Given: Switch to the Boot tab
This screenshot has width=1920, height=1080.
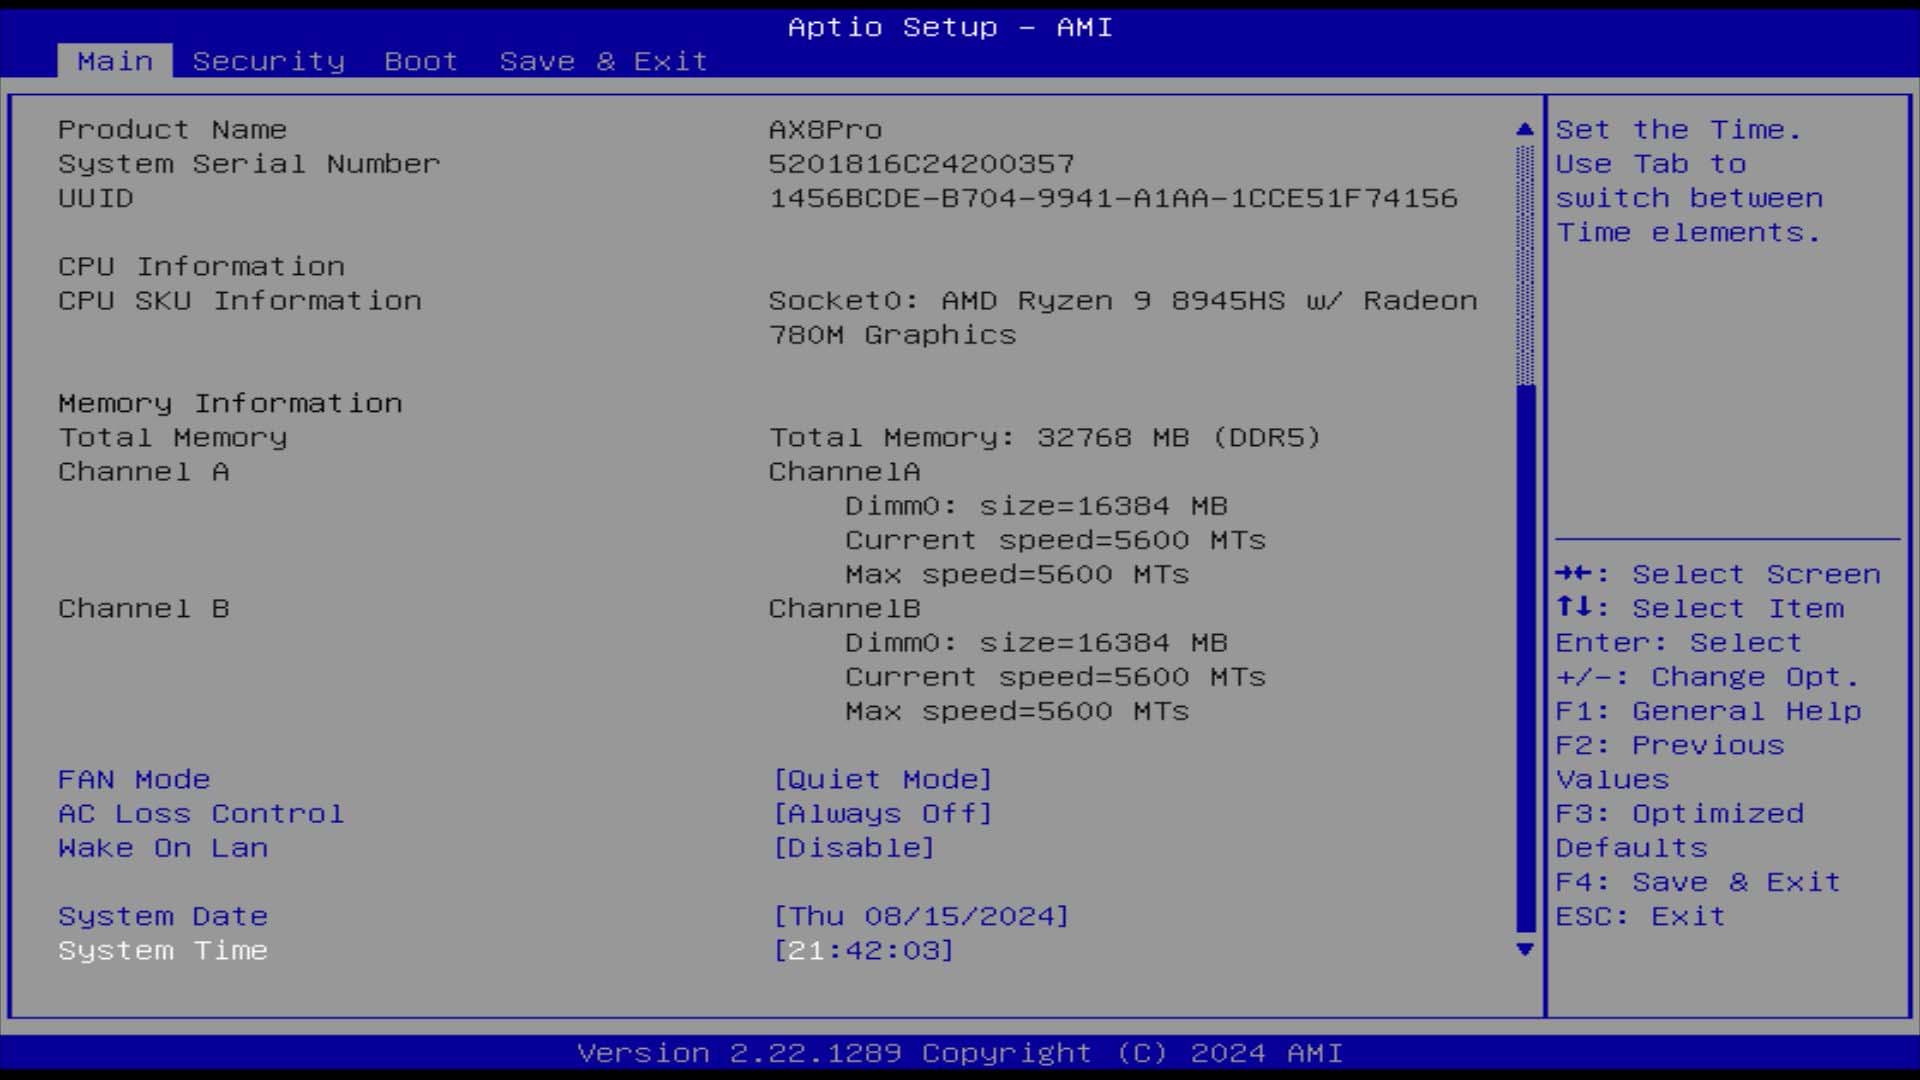Looking at the screenshot, I should tap(420, 61).
